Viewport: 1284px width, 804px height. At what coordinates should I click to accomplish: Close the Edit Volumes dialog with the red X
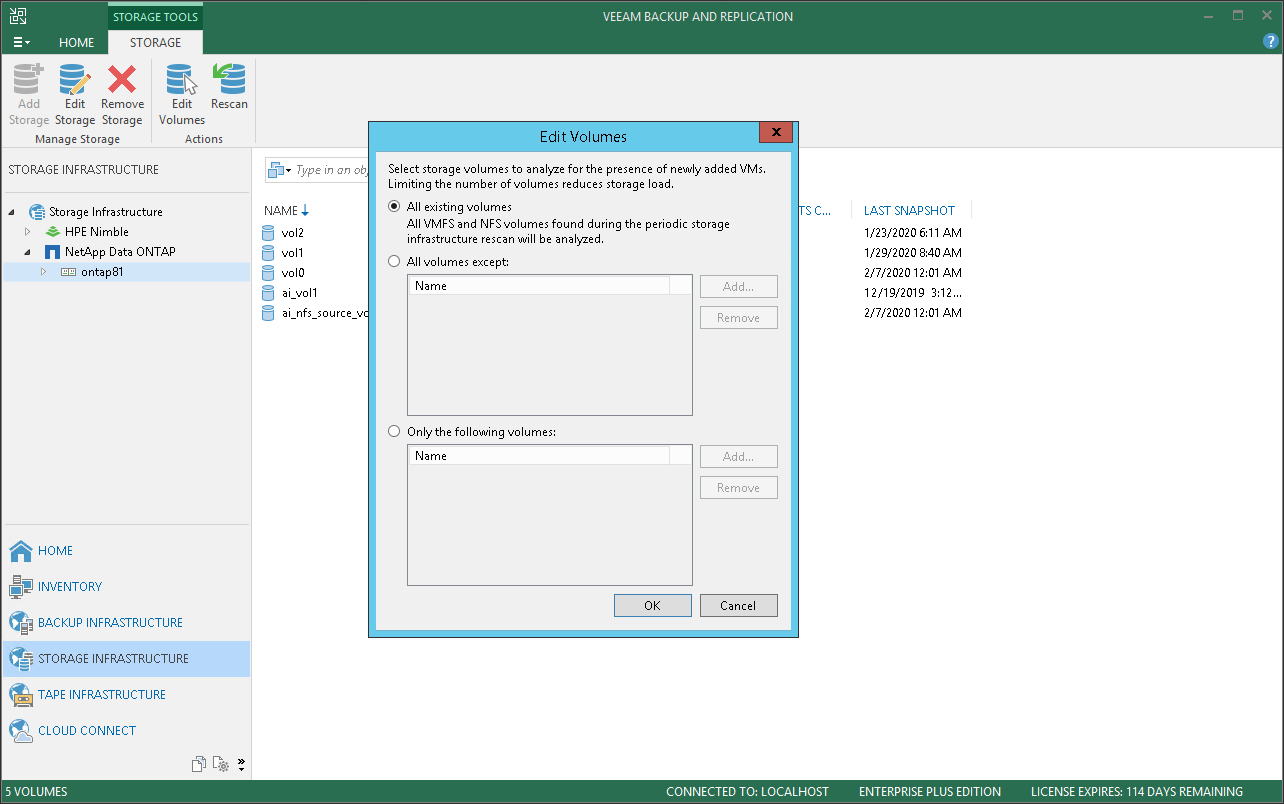776,134
